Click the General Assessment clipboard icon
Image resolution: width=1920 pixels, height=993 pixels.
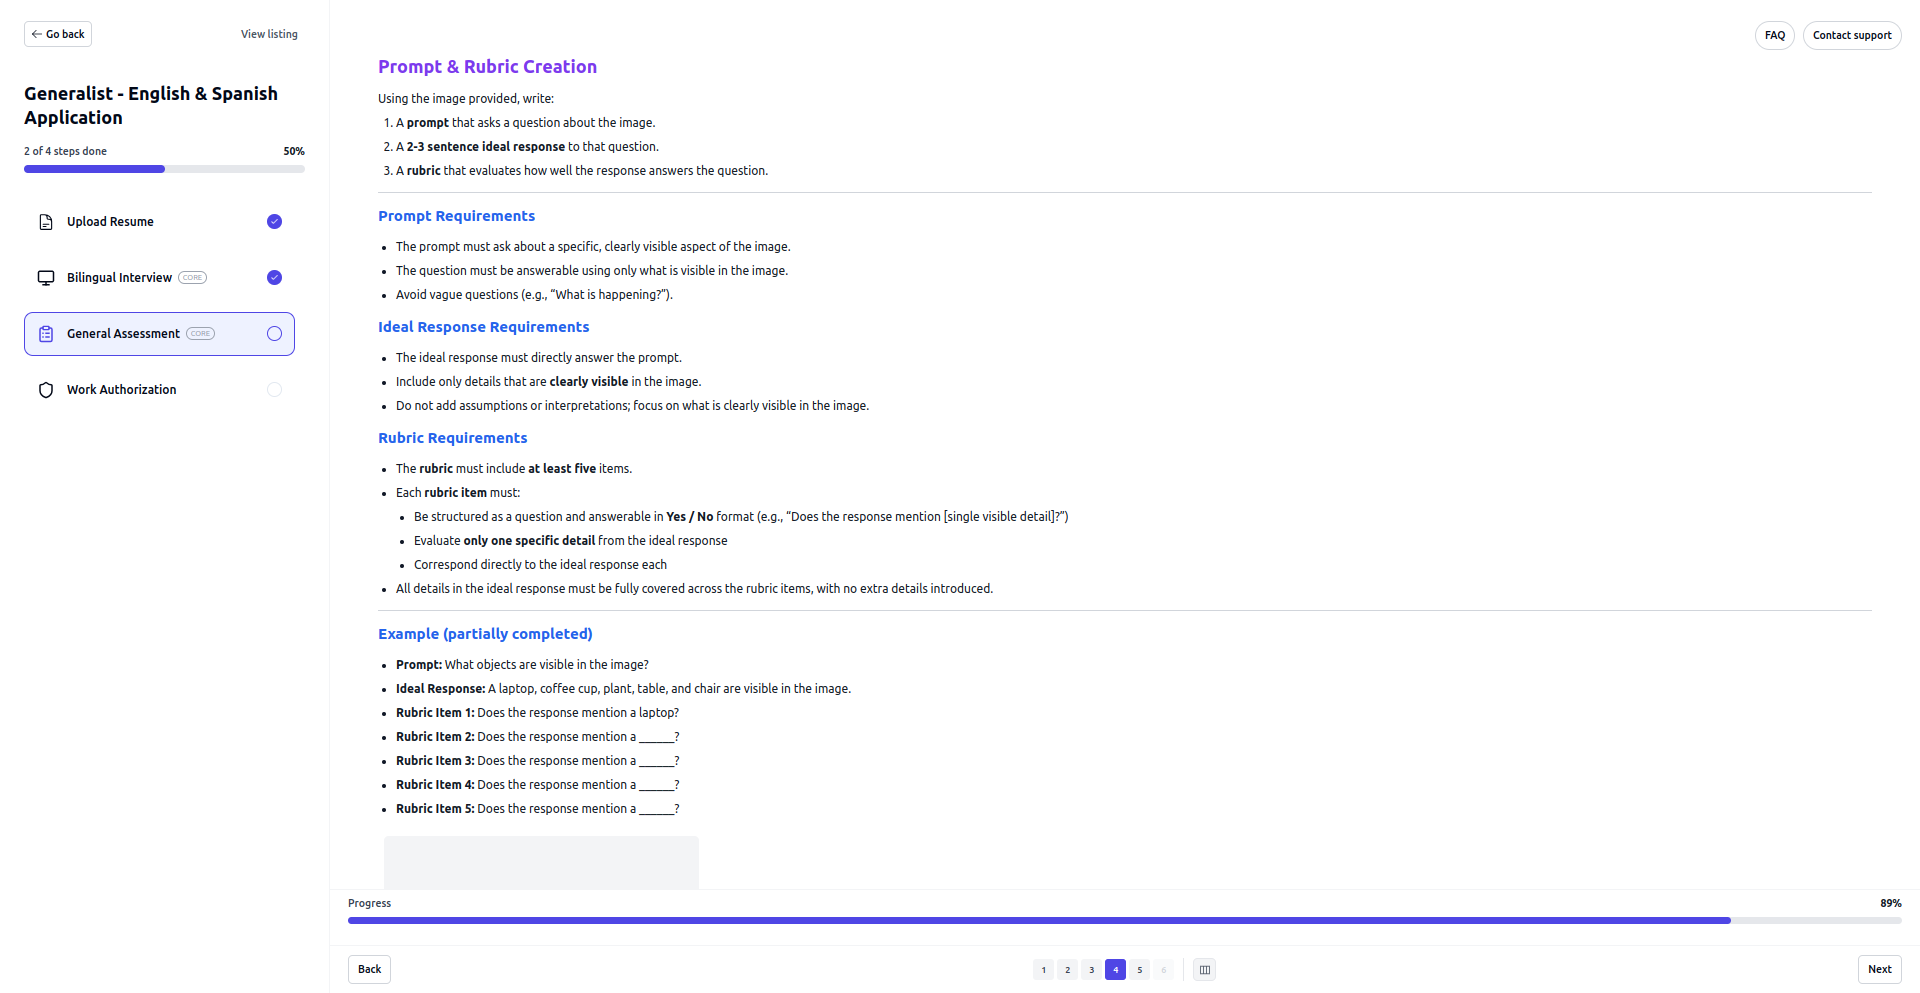click(x=46, y=334)
